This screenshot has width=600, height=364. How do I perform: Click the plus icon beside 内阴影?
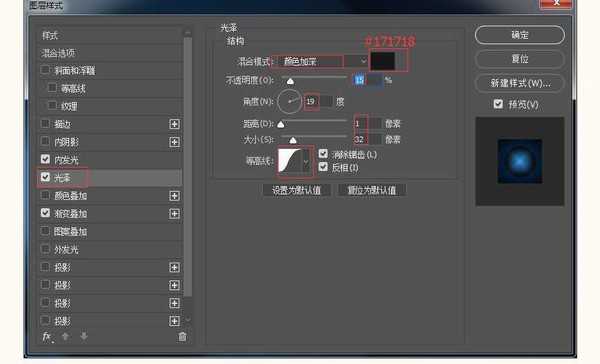[174, 142]
